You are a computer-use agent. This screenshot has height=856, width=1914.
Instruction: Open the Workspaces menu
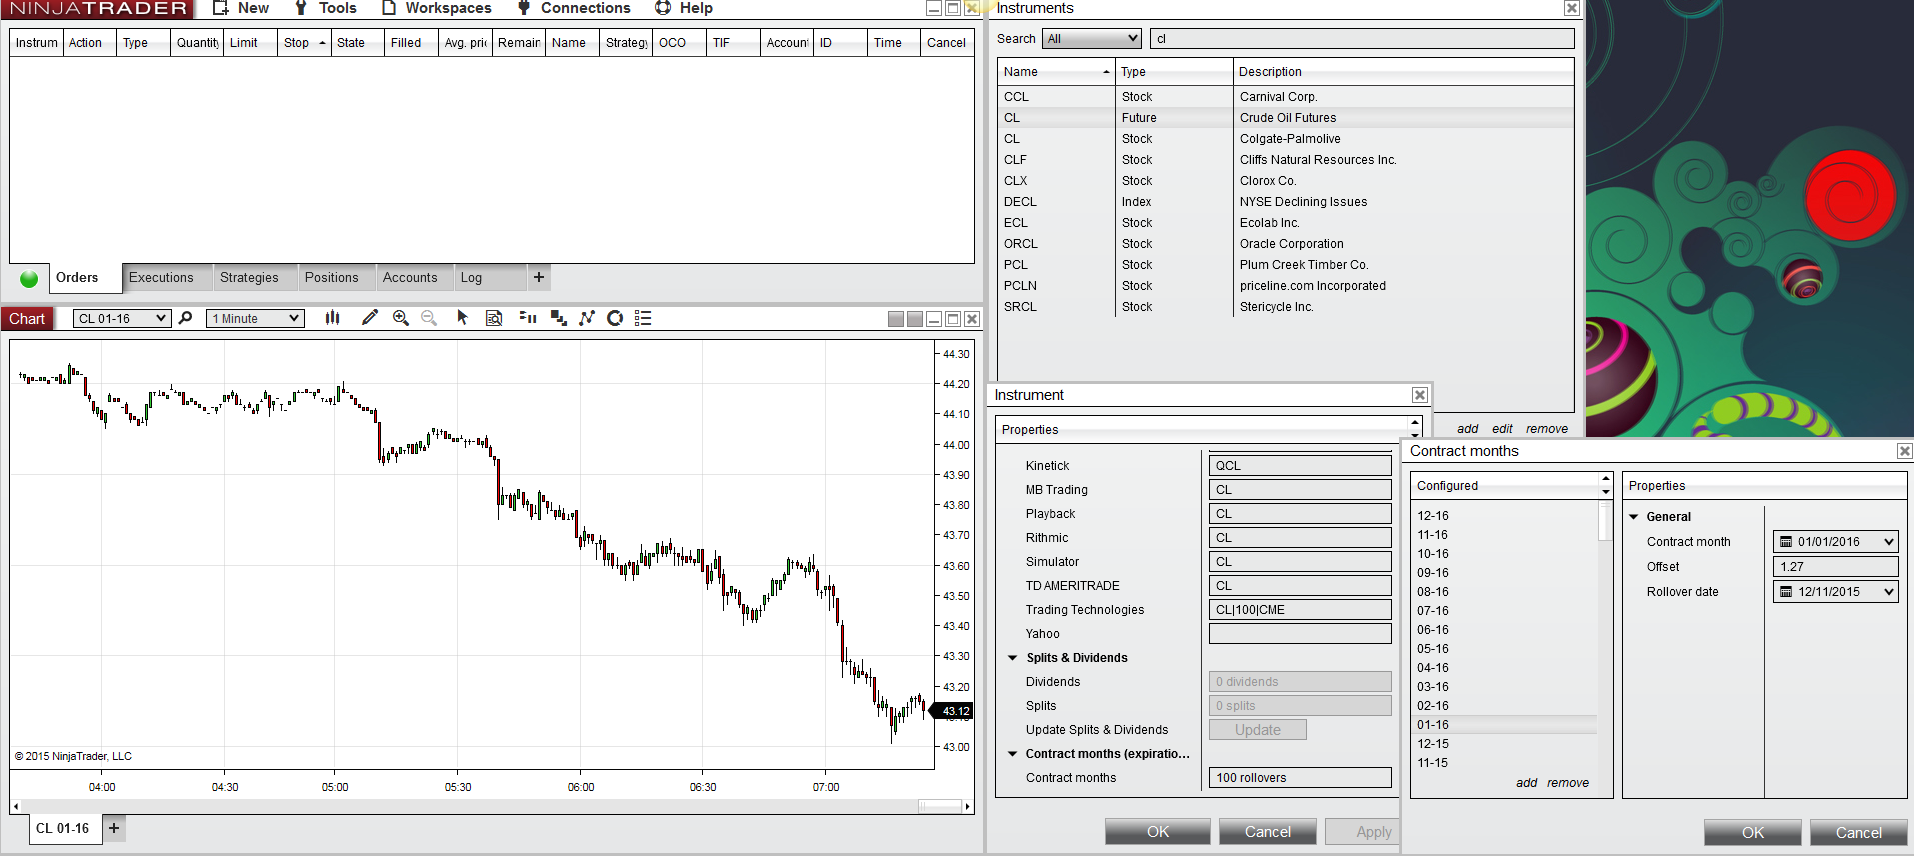click(437, 8)
